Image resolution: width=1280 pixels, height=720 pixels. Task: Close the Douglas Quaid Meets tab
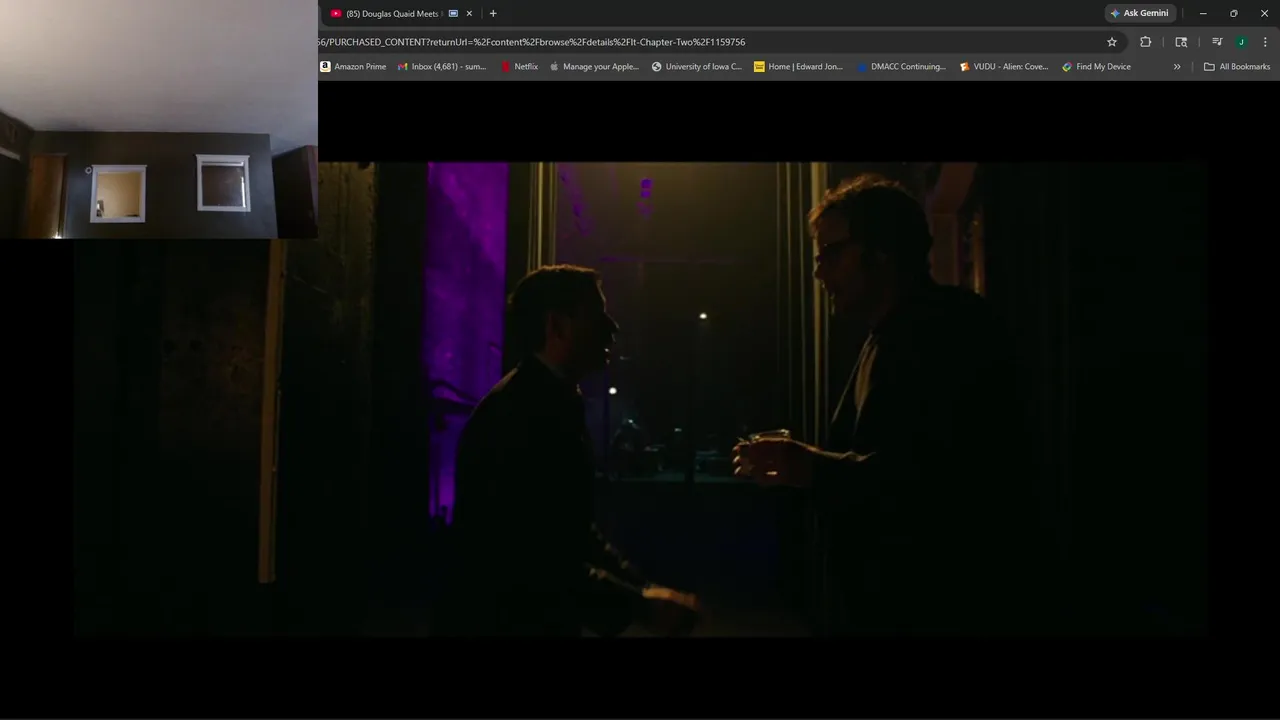469,14
